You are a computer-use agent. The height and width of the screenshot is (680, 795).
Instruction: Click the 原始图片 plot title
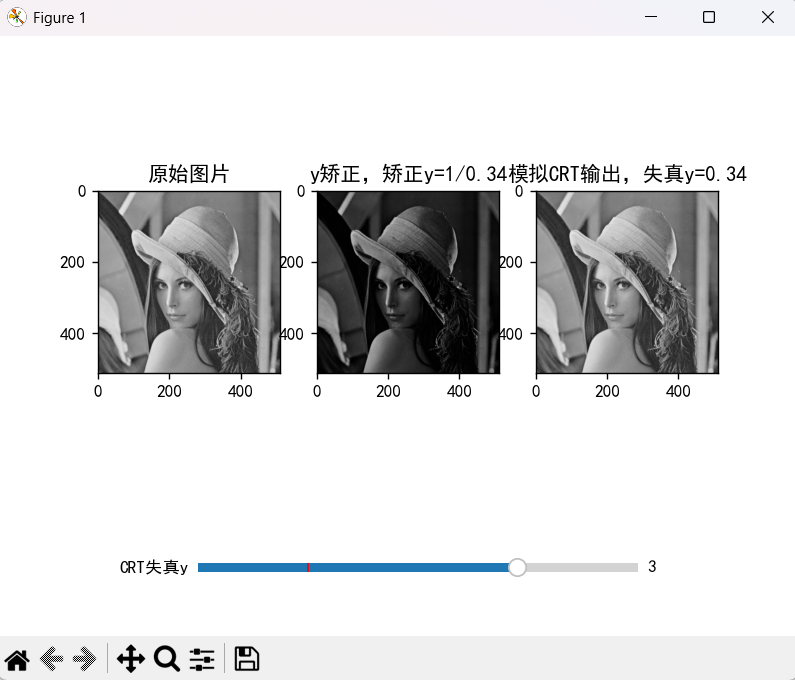[188, 174]
